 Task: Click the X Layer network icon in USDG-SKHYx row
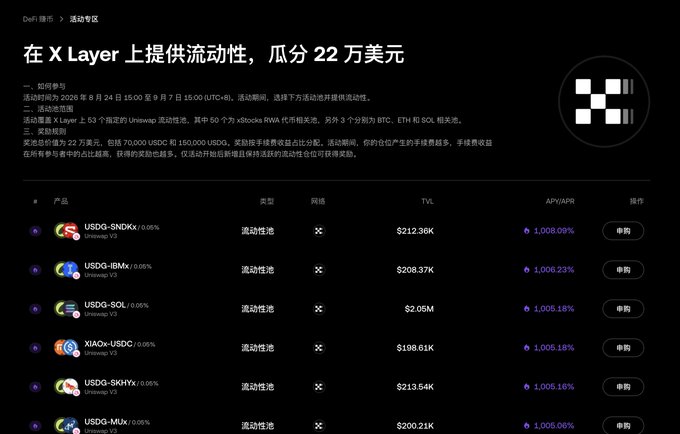pyautogui.click(x=319, y=387)
